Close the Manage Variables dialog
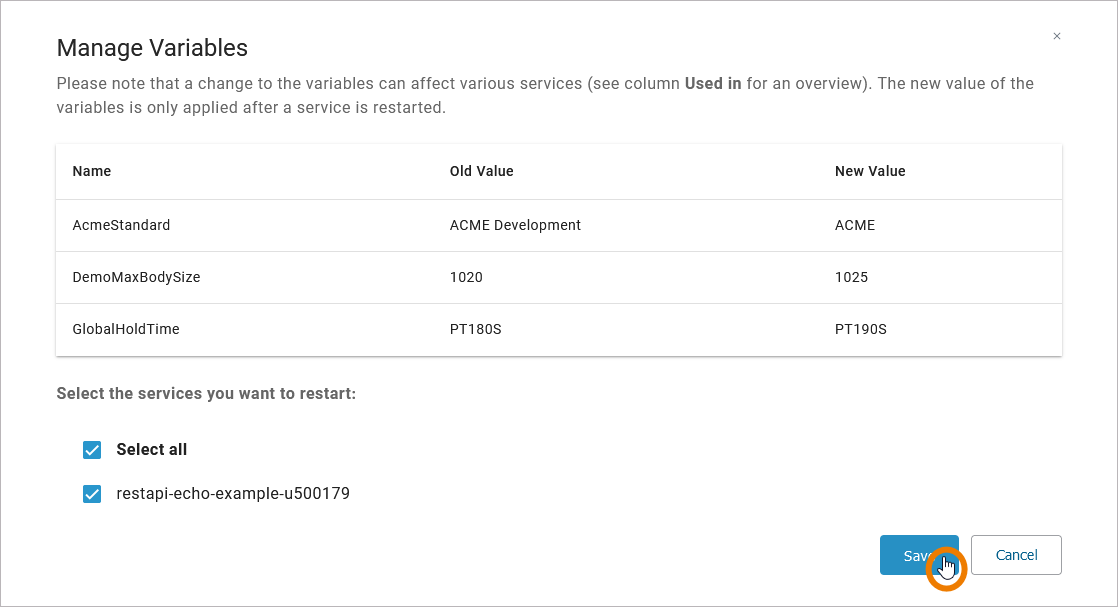Screen dimensions: 1118x607 [x=1057, y=36]
